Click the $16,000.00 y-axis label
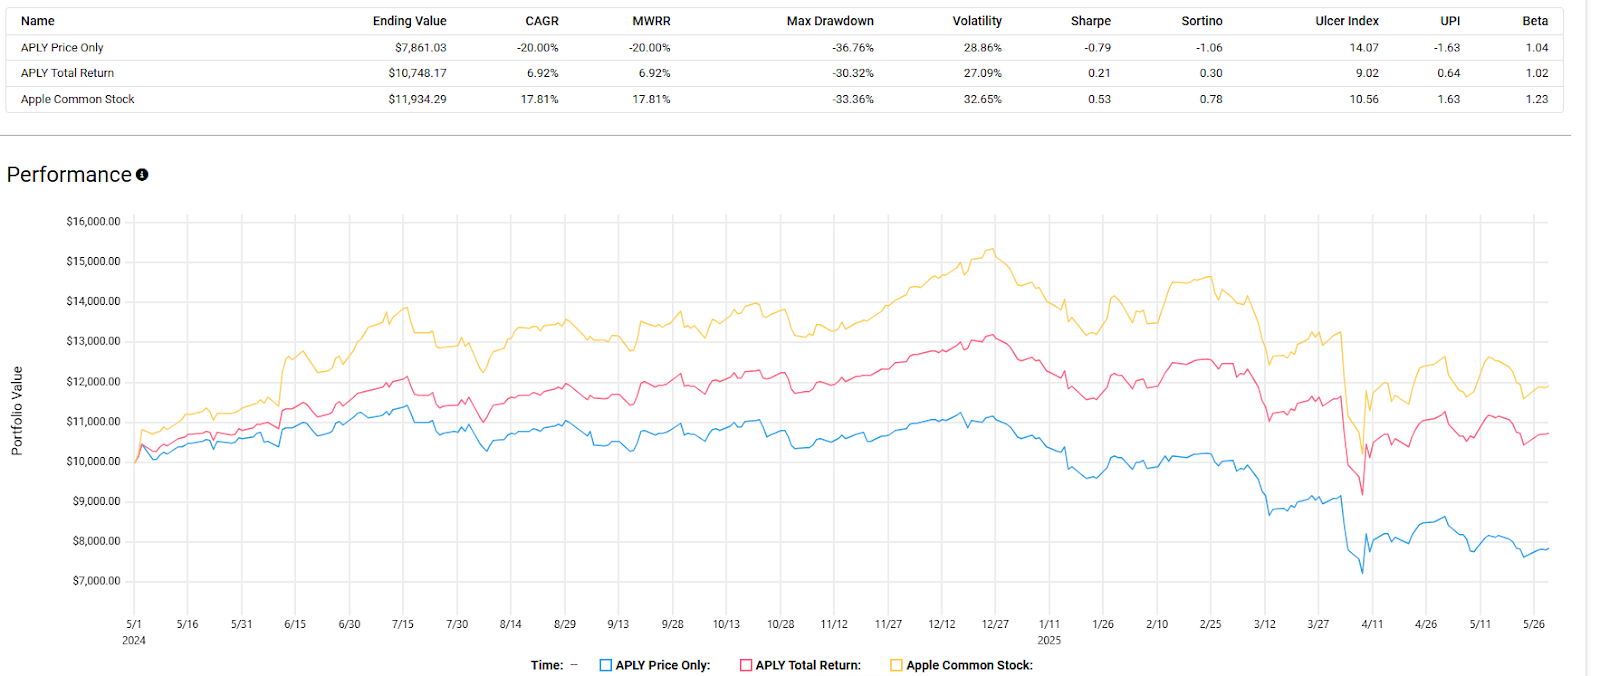Screen dimensions: 1600x676 [94, 222]
